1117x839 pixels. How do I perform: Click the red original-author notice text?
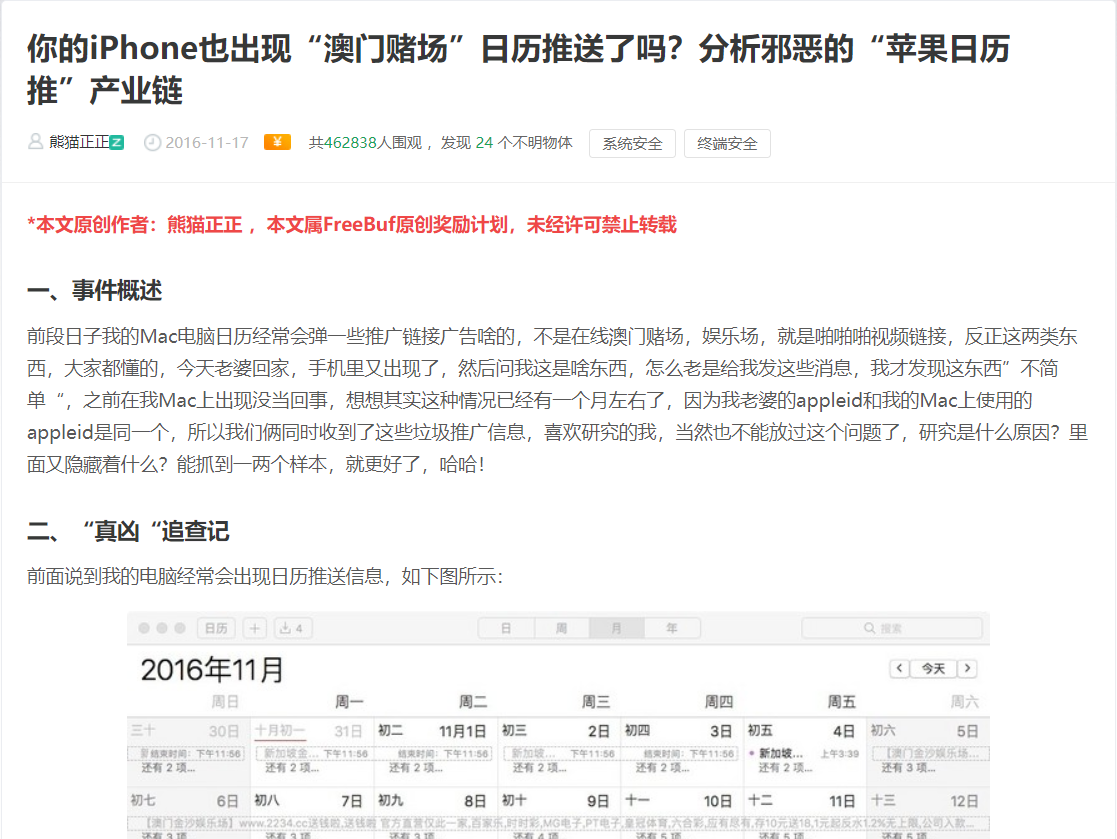(x=352, y=224)
